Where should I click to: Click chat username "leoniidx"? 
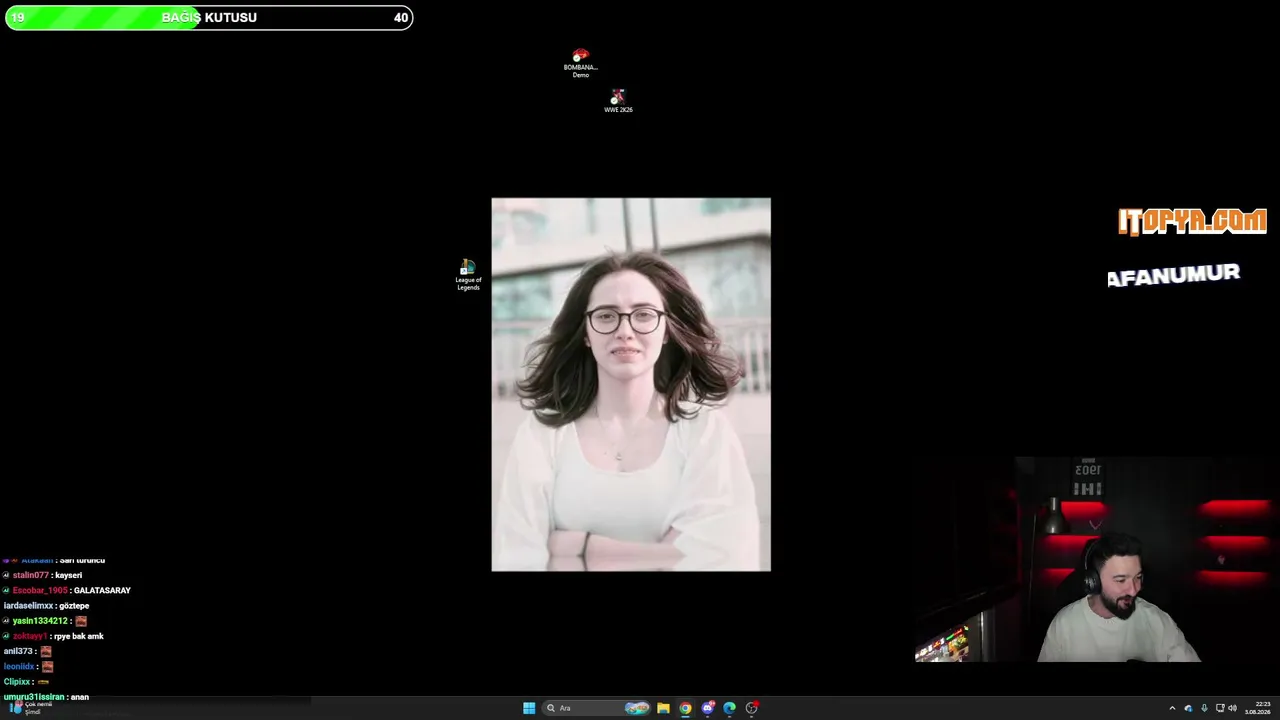point(20,666)
